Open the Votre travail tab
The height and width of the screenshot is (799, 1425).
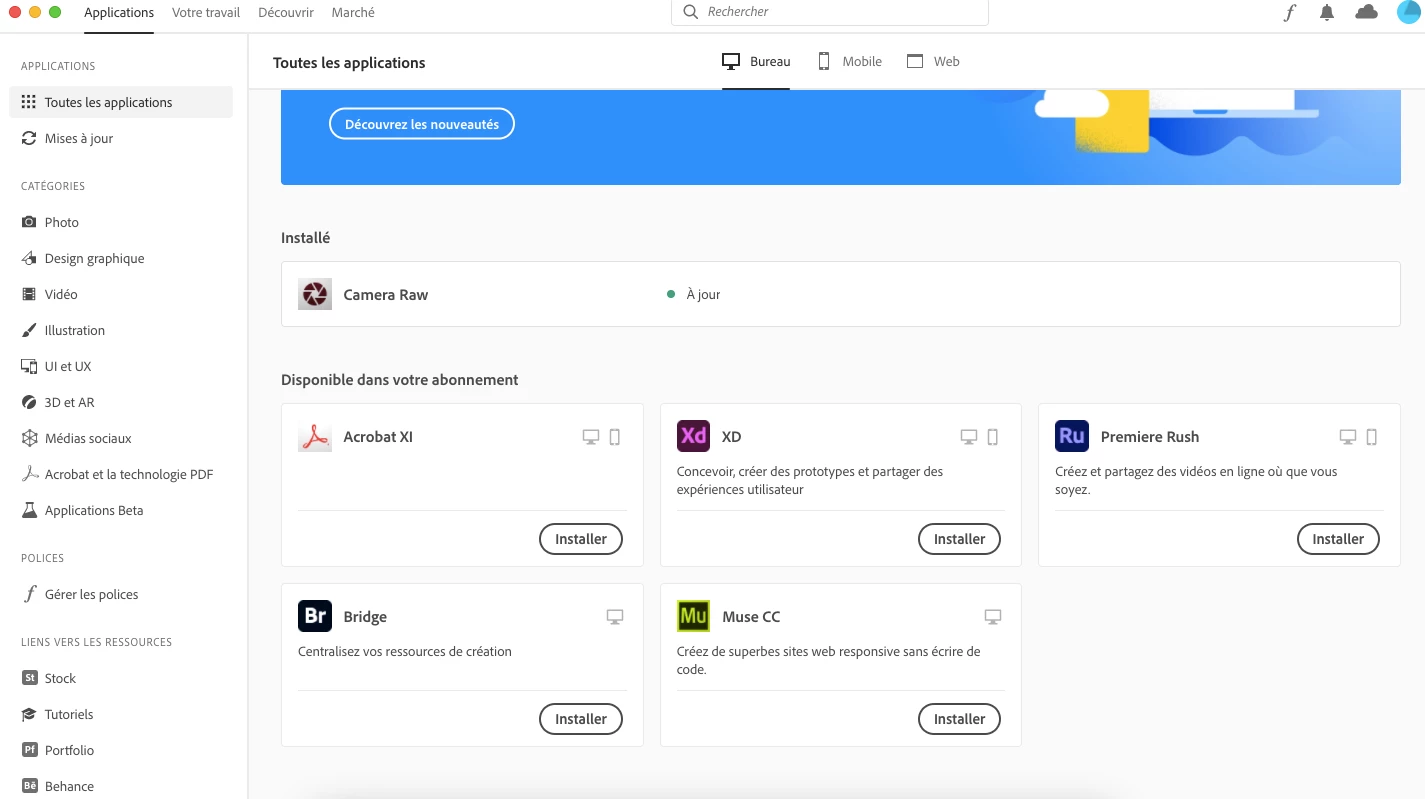[206, 13]
